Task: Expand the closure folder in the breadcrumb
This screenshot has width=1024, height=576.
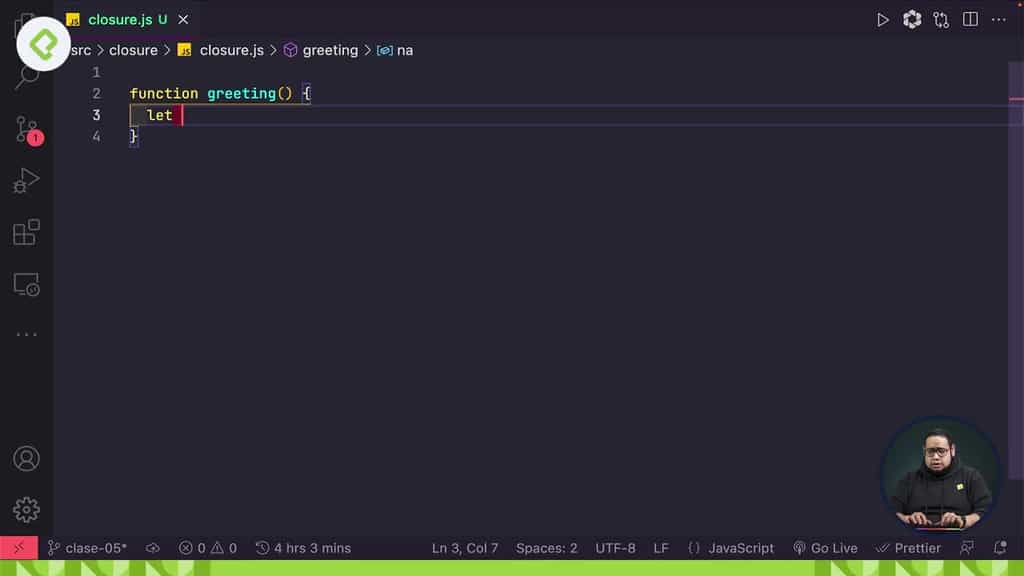Action: point(134,50)
